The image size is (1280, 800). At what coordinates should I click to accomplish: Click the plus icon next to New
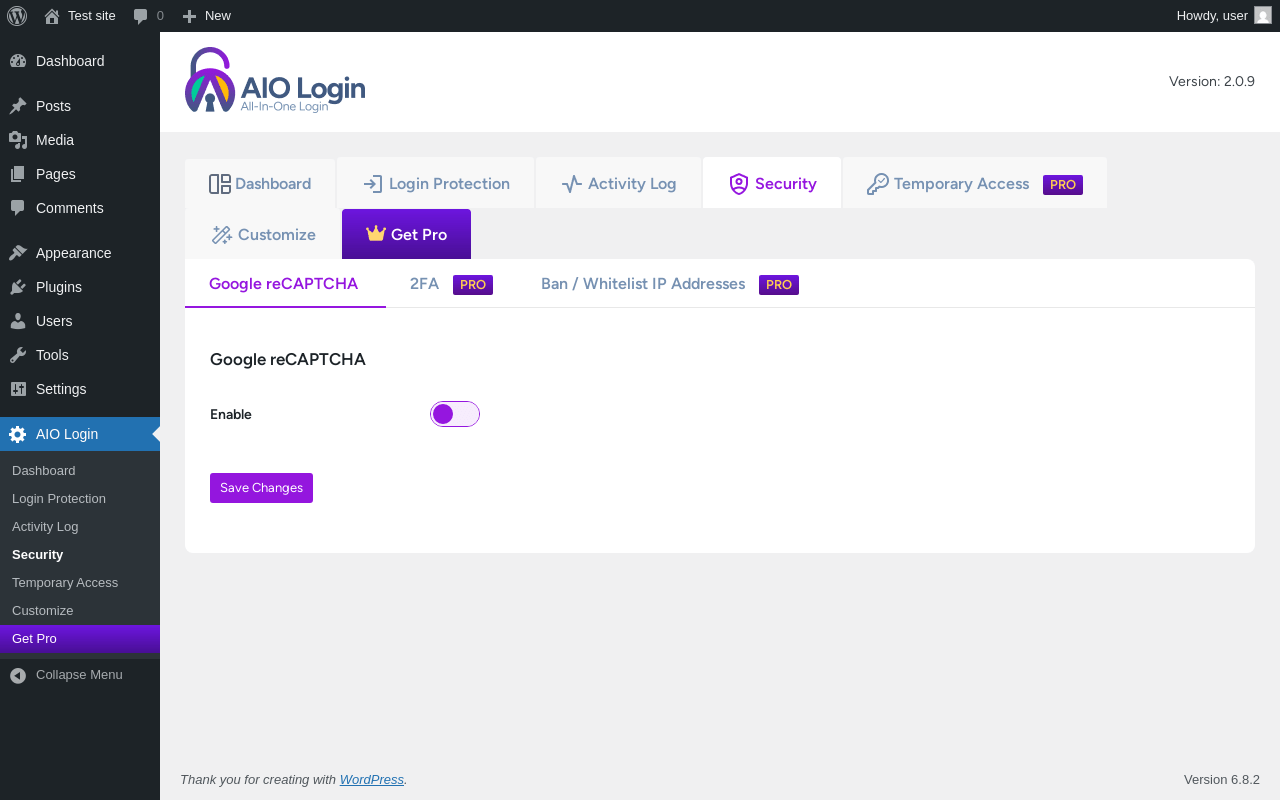[x=189, y=16]
